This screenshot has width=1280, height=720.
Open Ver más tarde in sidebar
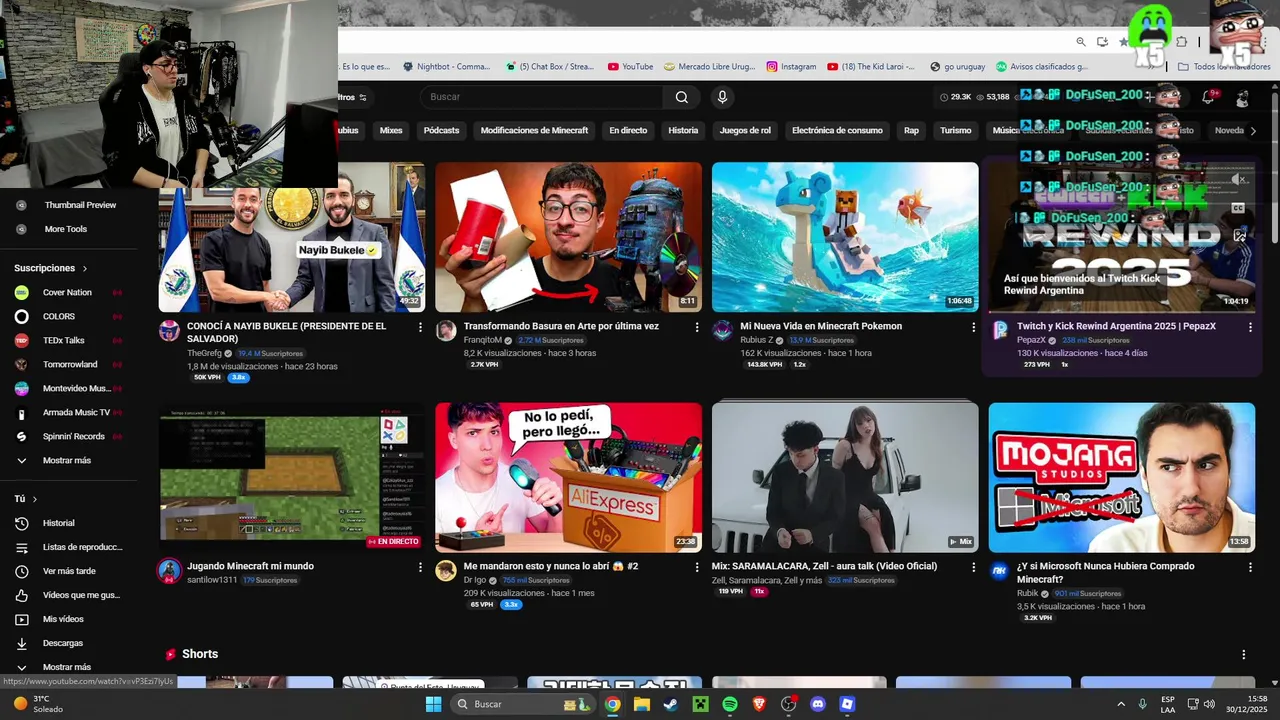click(x=68, y=571)
